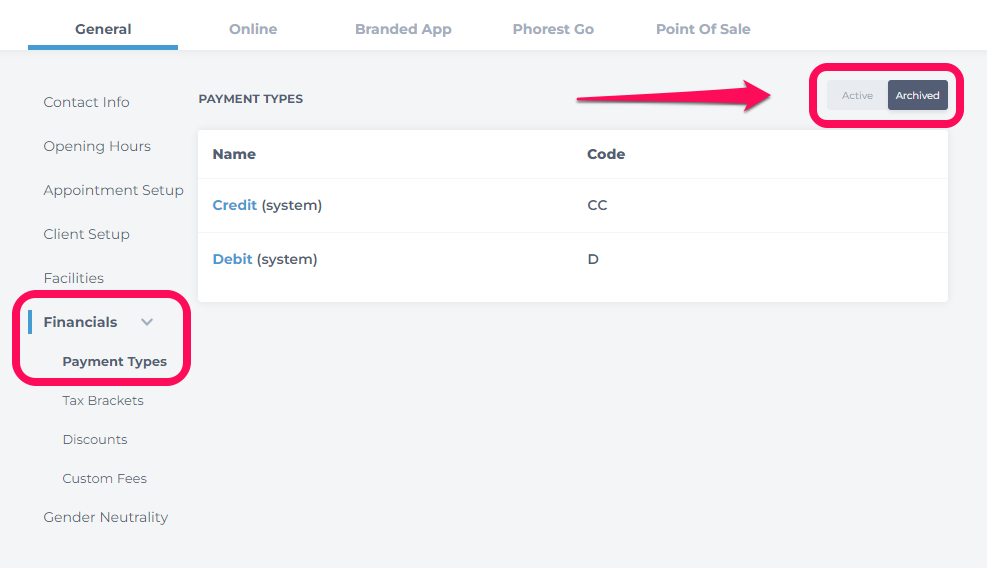Select Contact Info in sidebar
This screenshot has width=987, height=568.
point(86,102)
